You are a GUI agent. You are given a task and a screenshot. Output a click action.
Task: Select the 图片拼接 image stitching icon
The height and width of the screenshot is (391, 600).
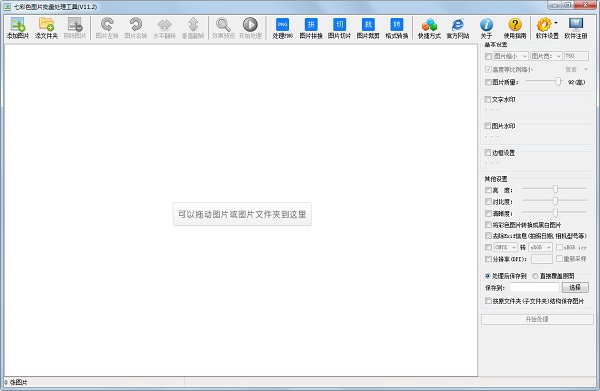[311, 28]
